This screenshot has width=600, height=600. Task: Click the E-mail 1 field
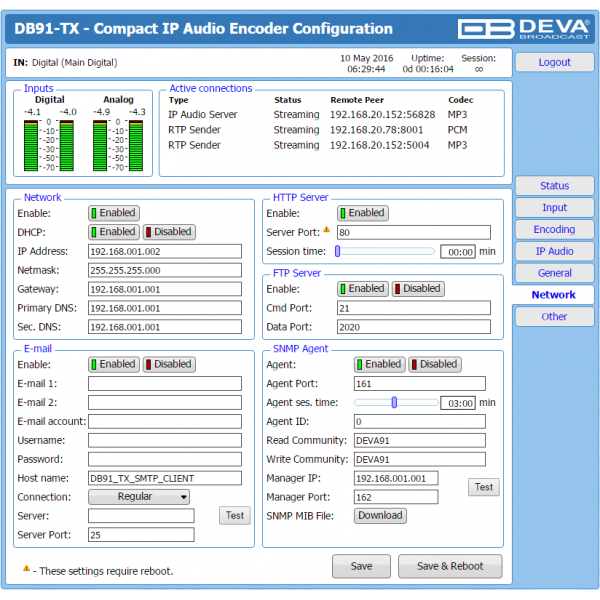coord(165,383)
